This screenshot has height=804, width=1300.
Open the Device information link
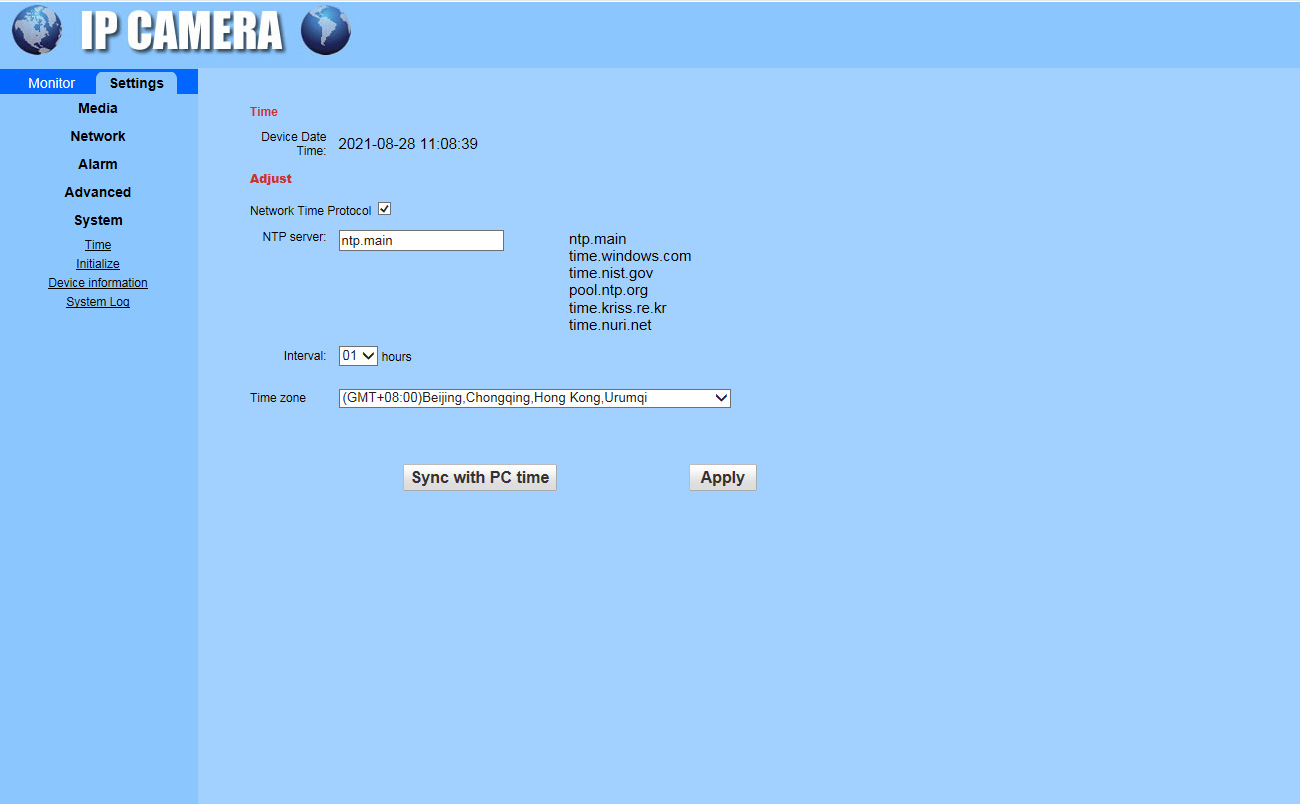[x=98, y=283]
